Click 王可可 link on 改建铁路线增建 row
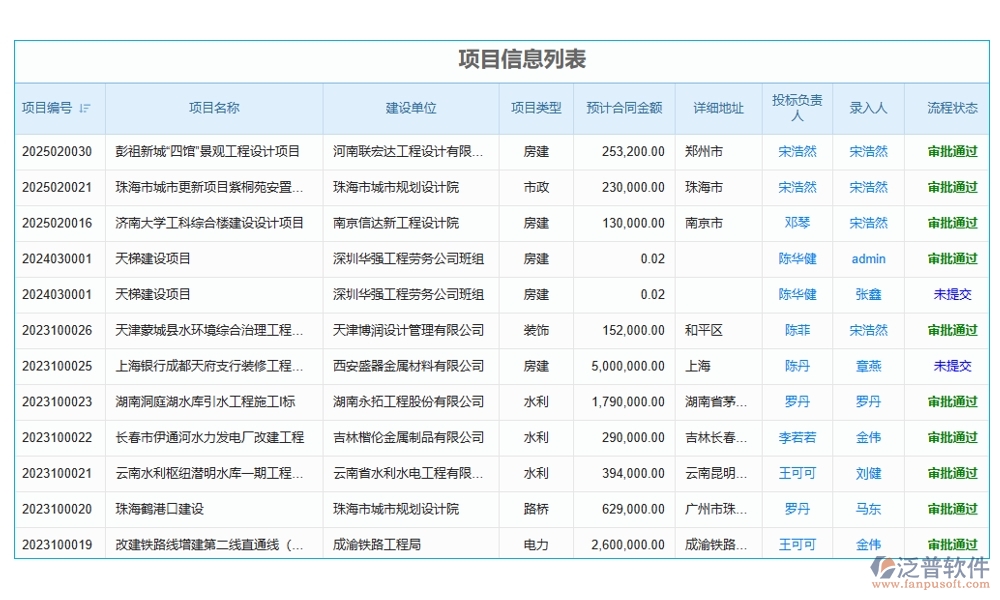Viewport: 1000px width, 600px height. pos(797,544)
